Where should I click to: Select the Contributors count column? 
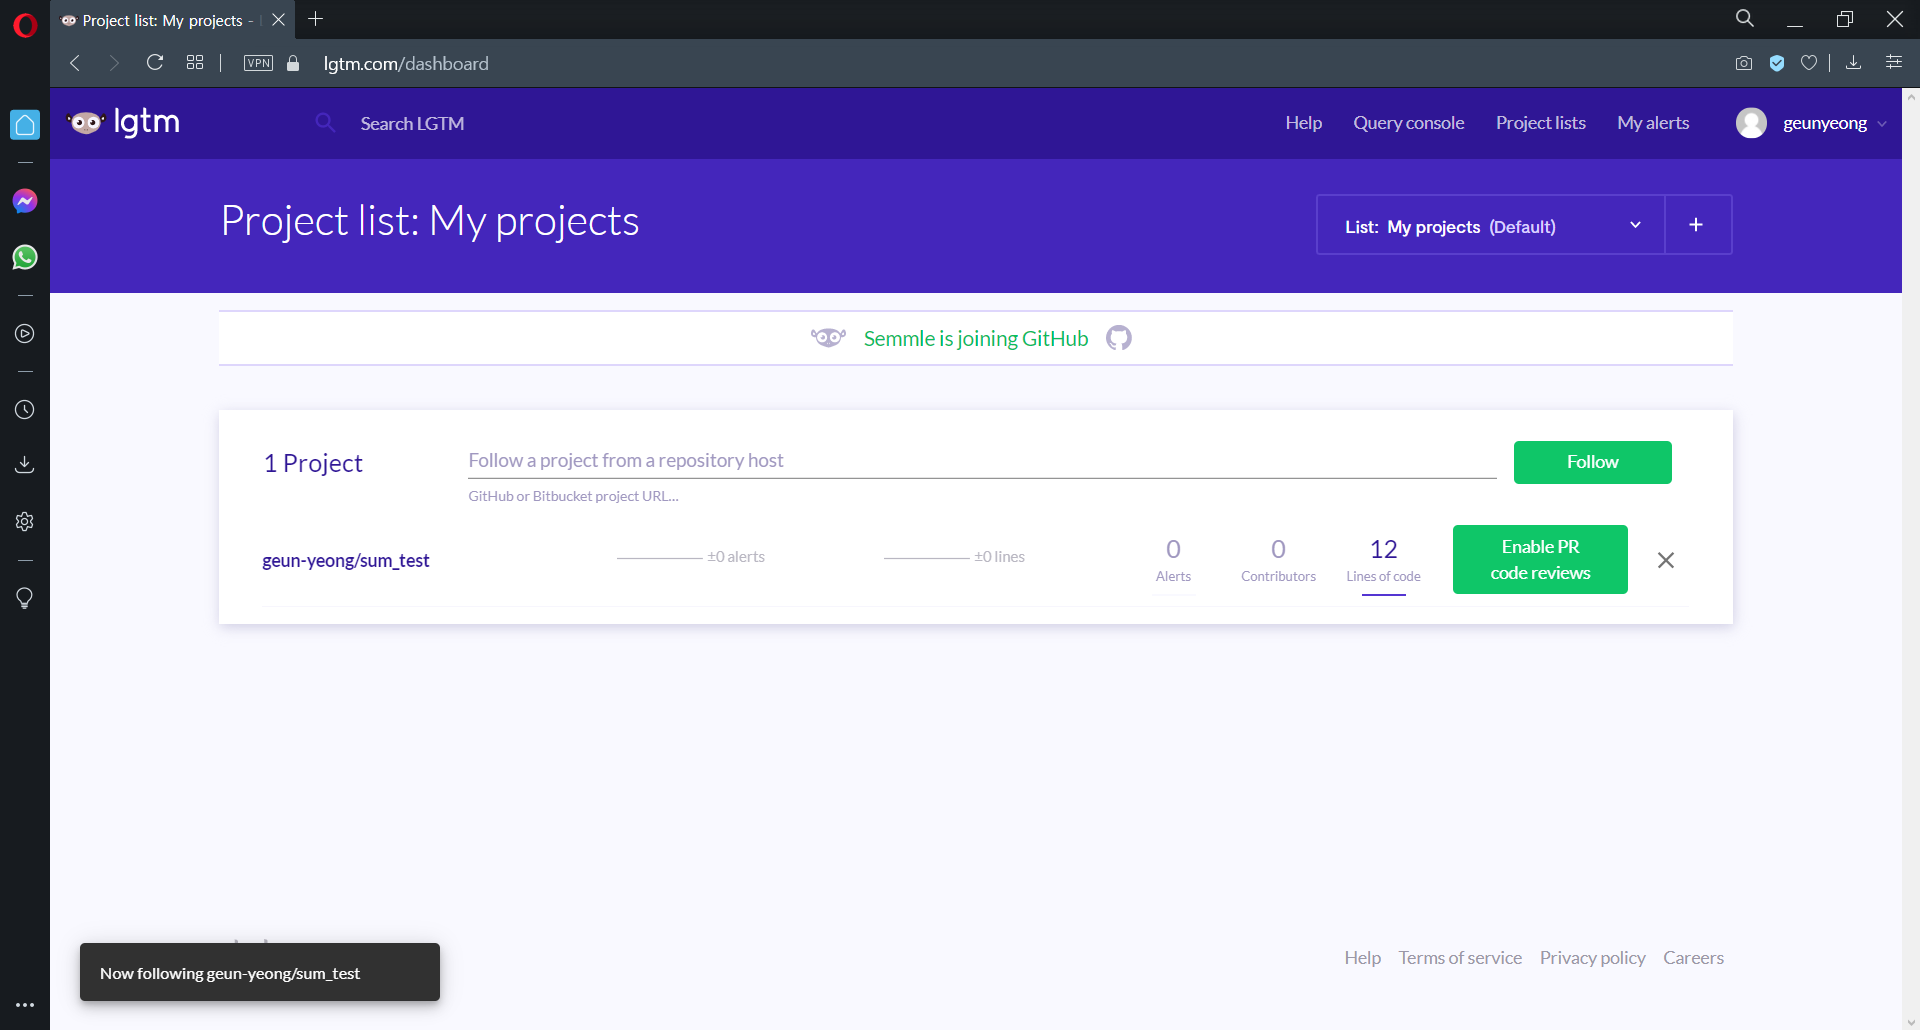(x=1278, y=560)
